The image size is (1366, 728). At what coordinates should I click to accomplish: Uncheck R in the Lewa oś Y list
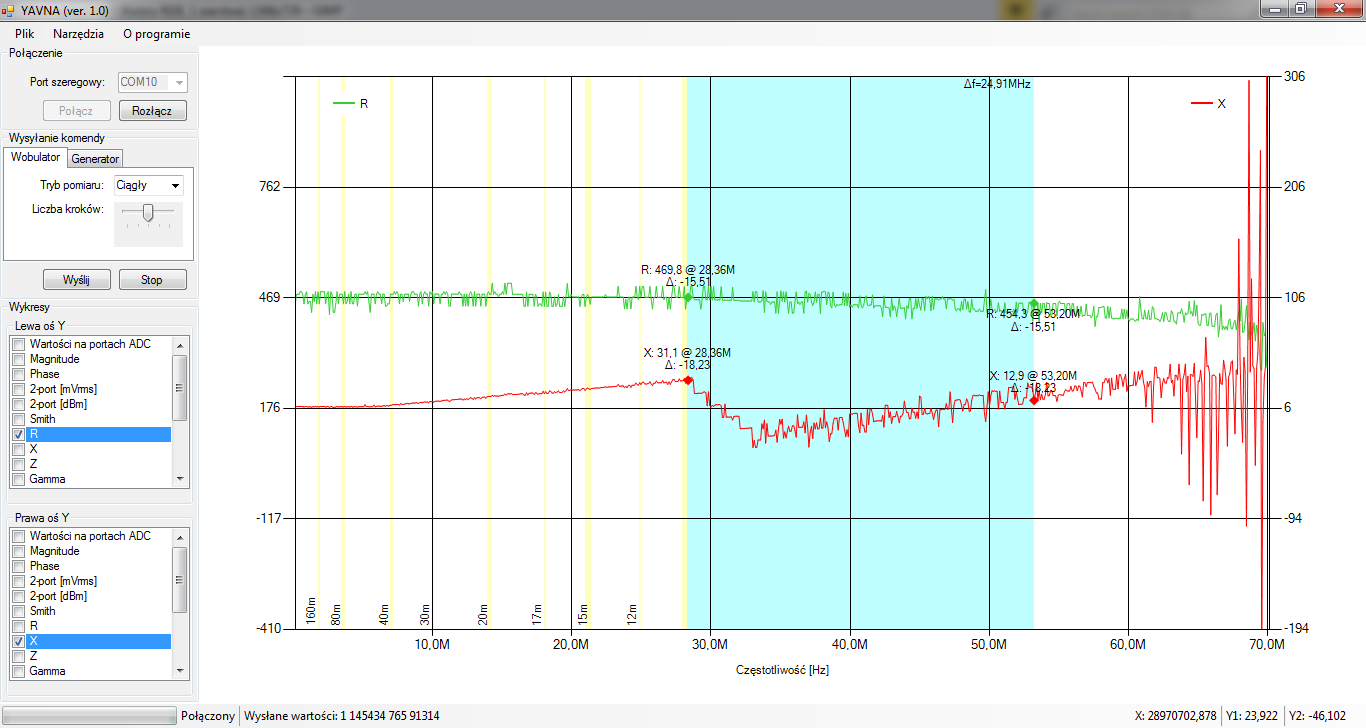tap(18, 435)
